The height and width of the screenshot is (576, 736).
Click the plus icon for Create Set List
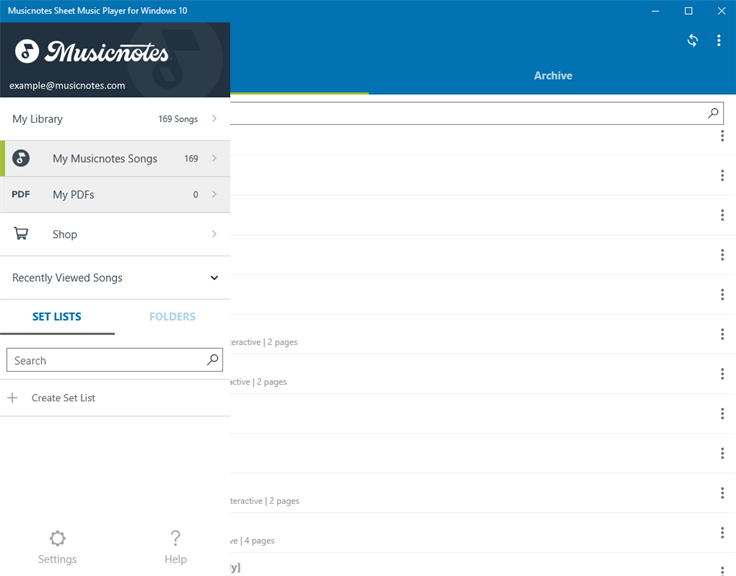click(x=13, y=398)
